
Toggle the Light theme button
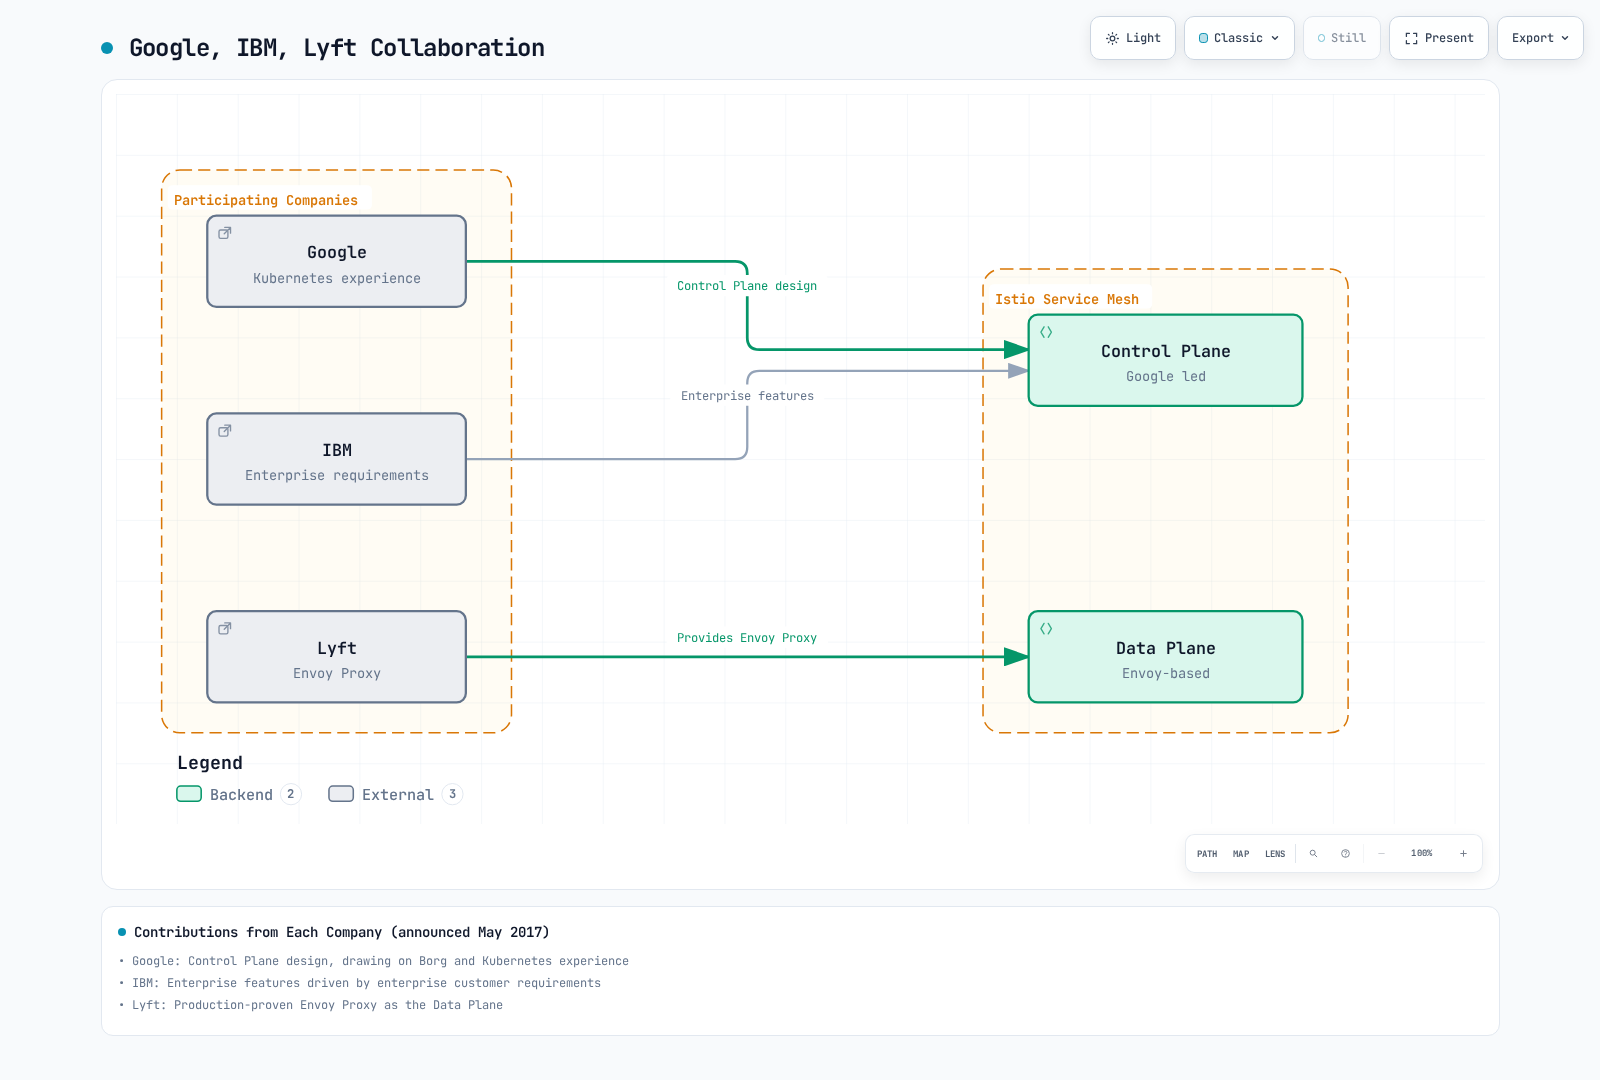[x=1133, y=38]
